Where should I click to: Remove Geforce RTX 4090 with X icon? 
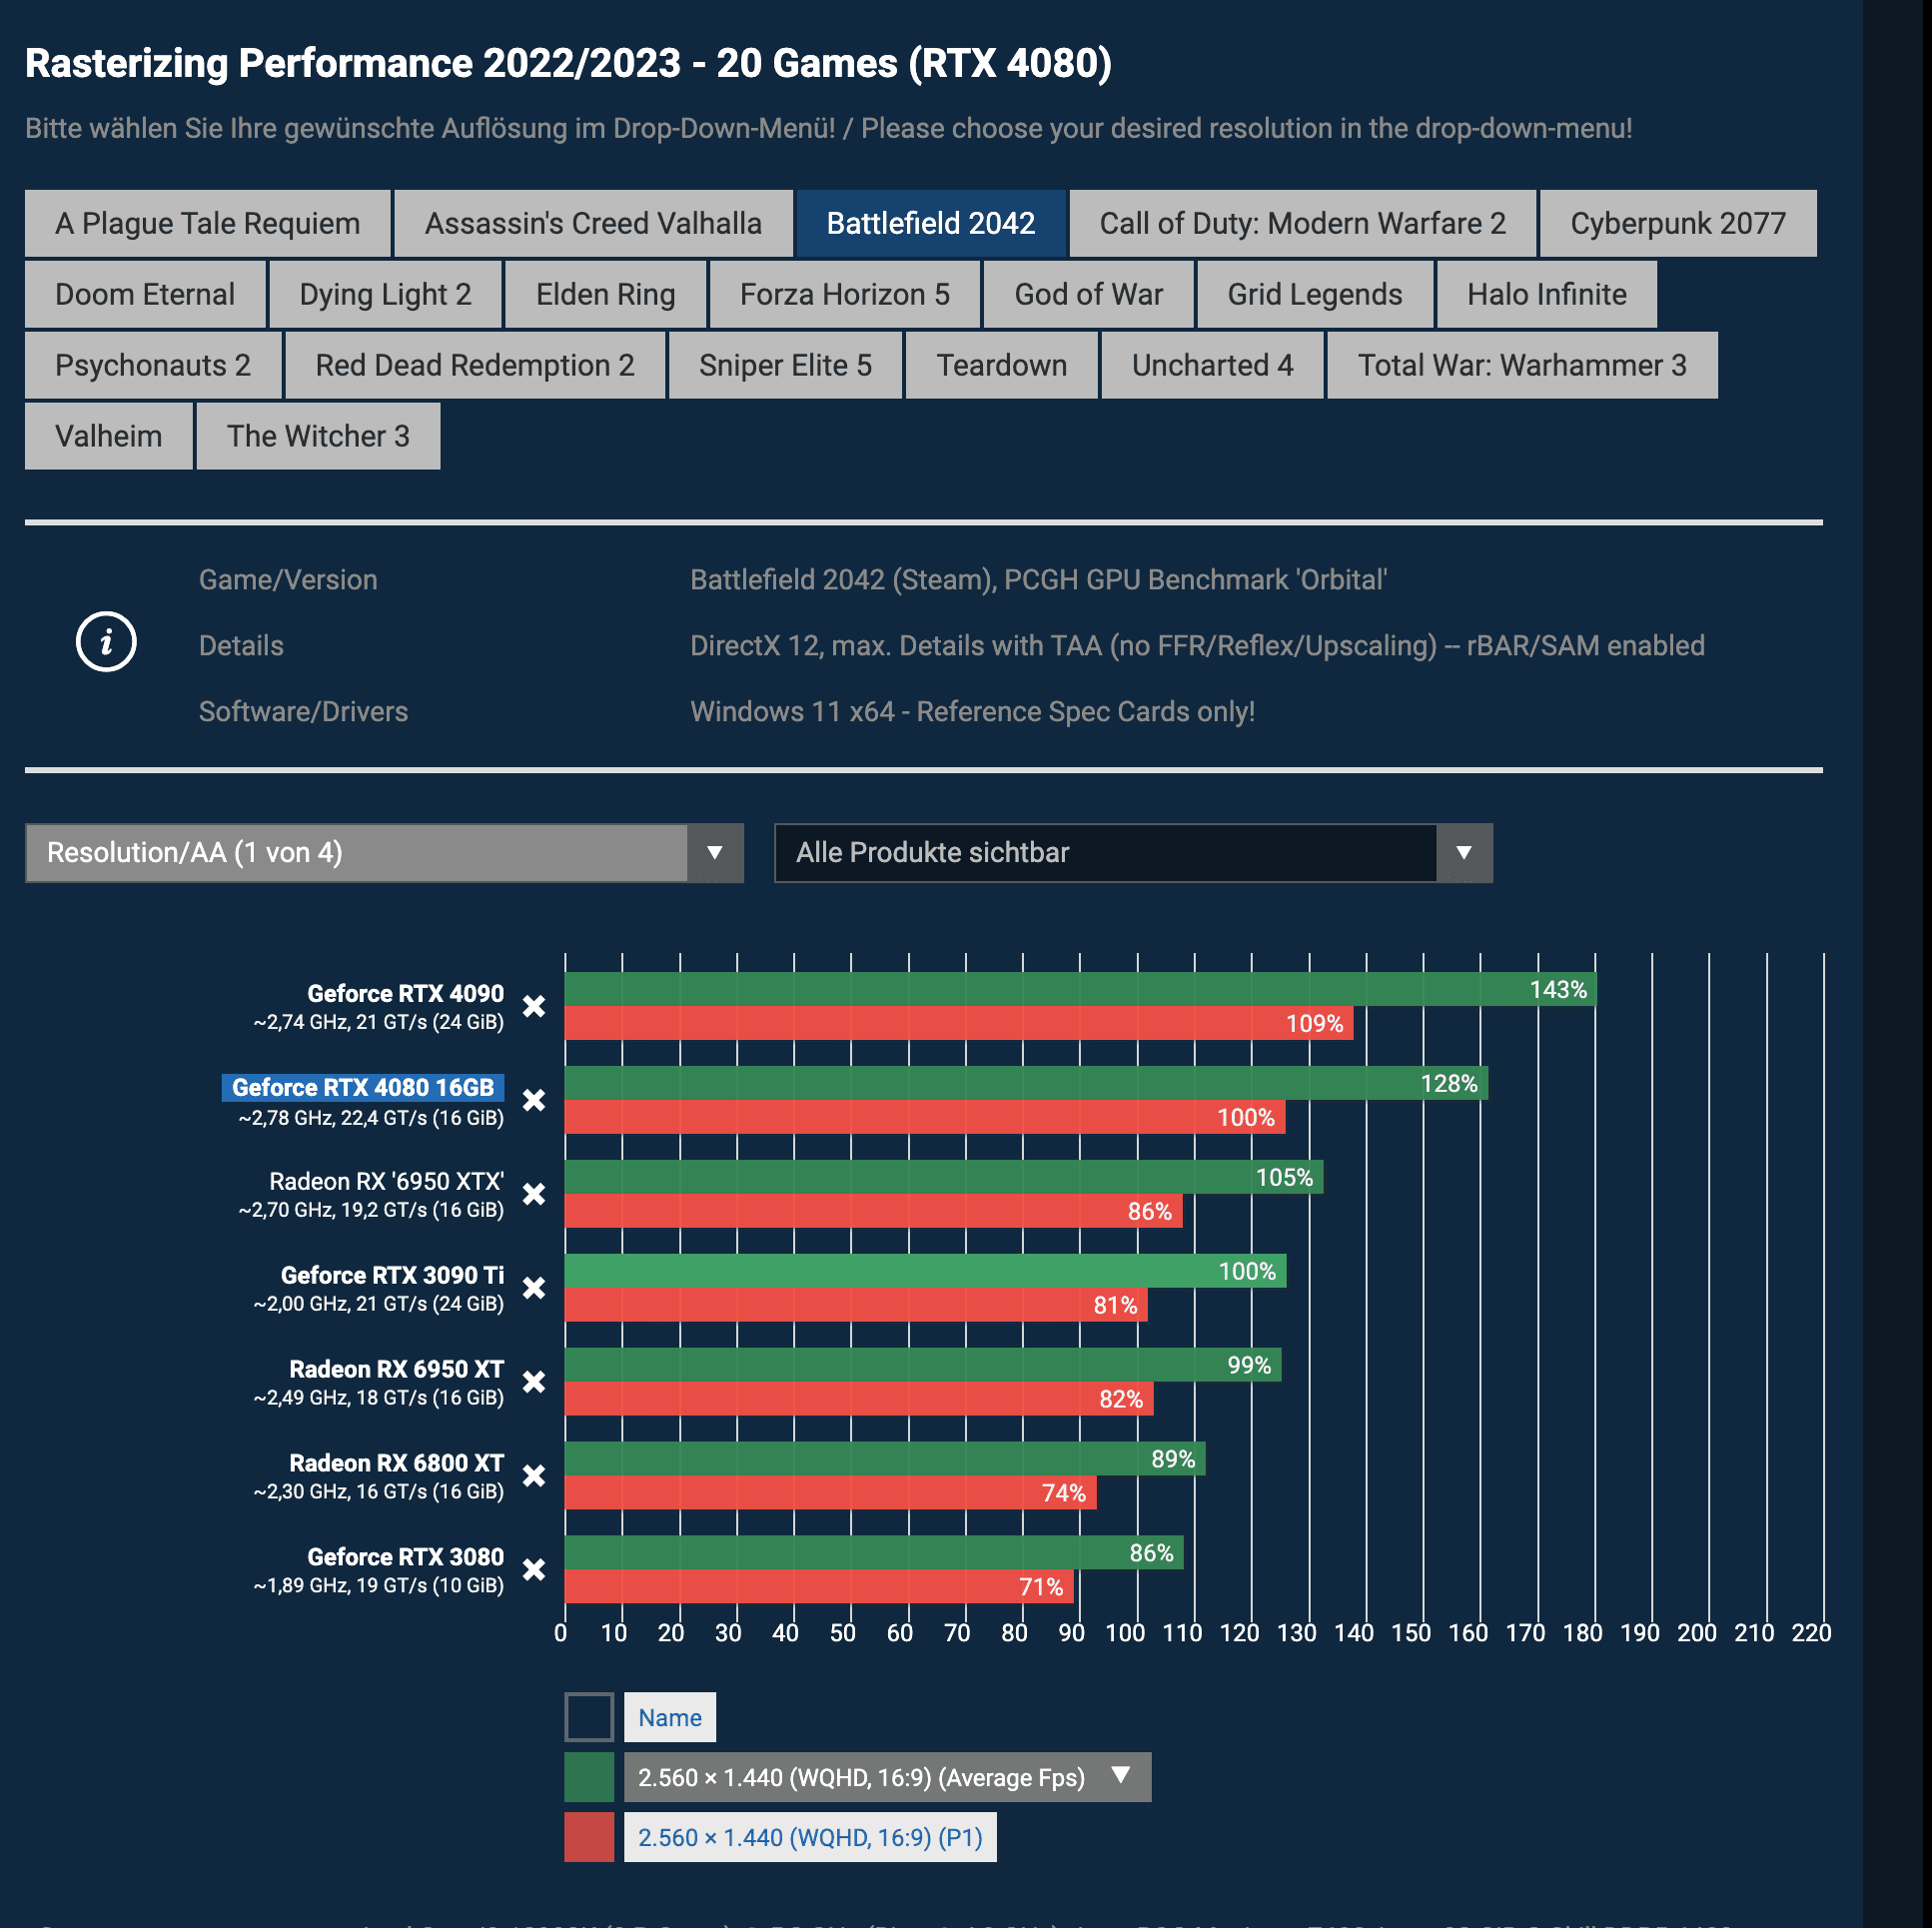click(x=534, y=1006)
